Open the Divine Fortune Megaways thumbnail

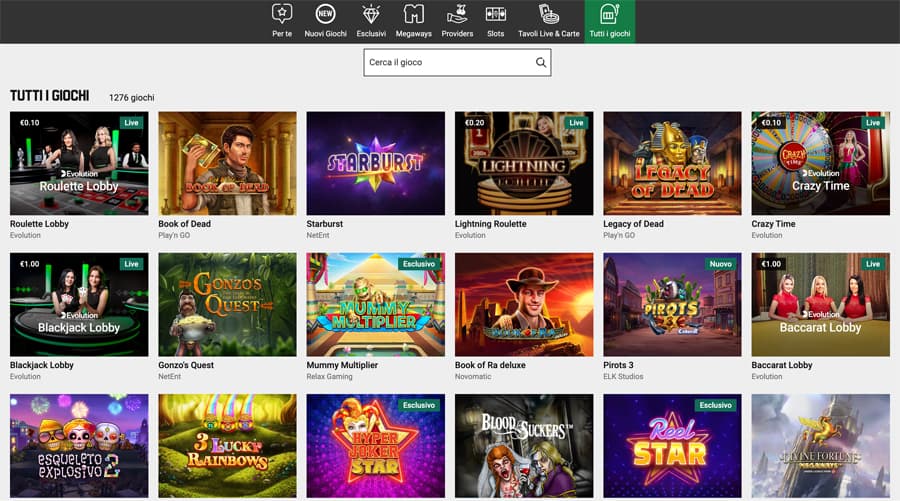[821, 446]
